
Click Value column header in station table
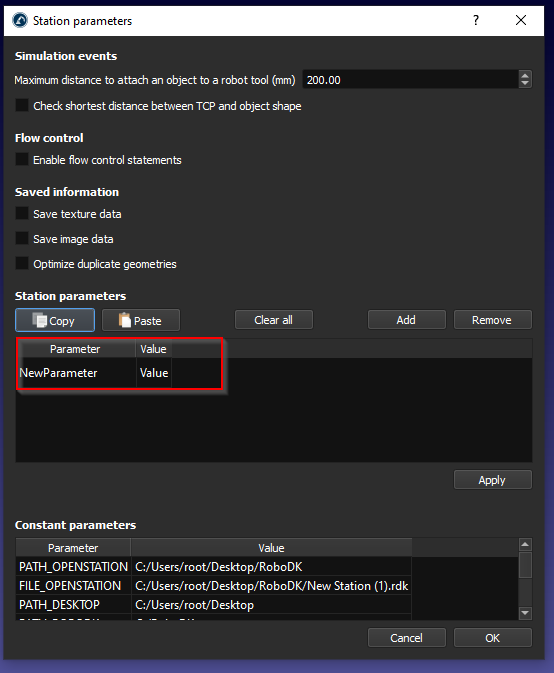tap(154, 349)
